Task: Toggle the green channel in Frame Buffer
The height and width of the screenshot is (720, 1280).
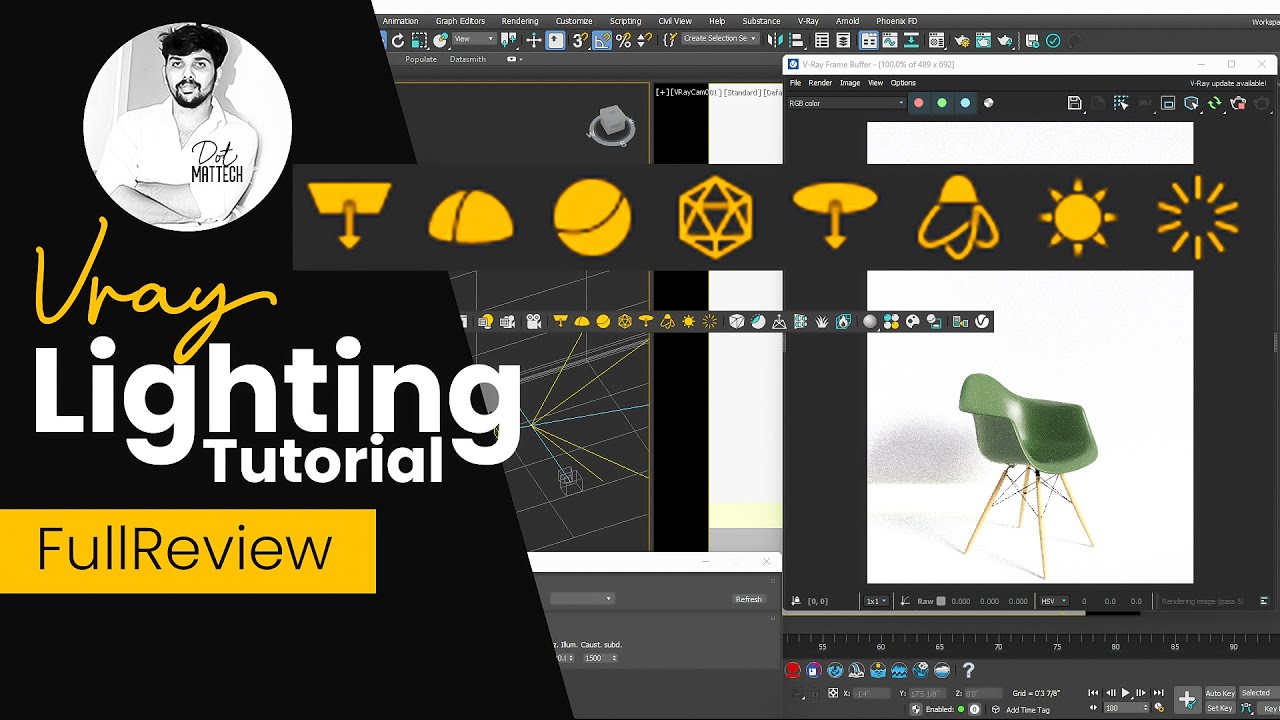Action: pyautogui.click(x=942, y=103)
